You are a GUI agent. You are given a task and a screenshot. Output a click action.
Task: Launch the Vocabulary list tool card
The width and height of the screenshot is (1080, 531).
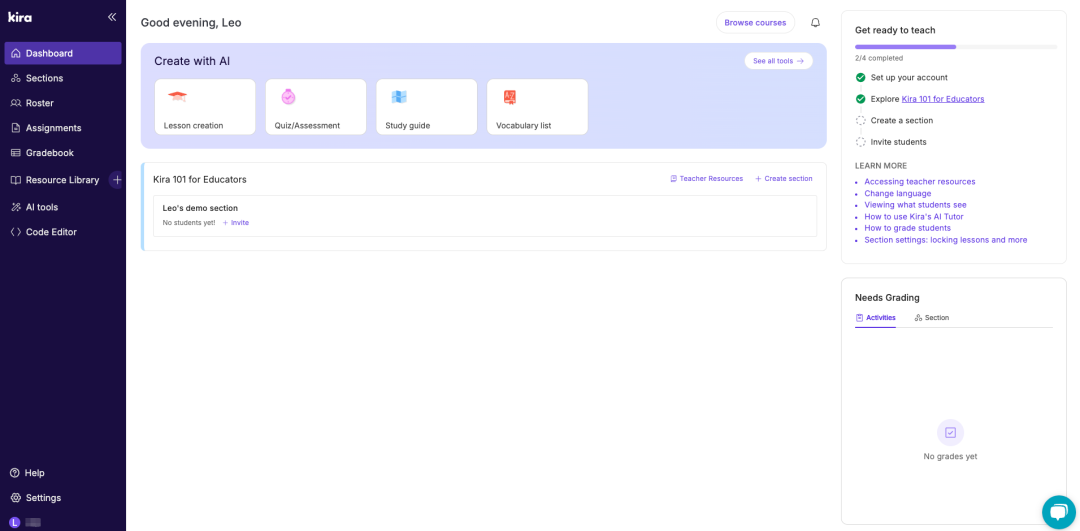pos(537,107)
